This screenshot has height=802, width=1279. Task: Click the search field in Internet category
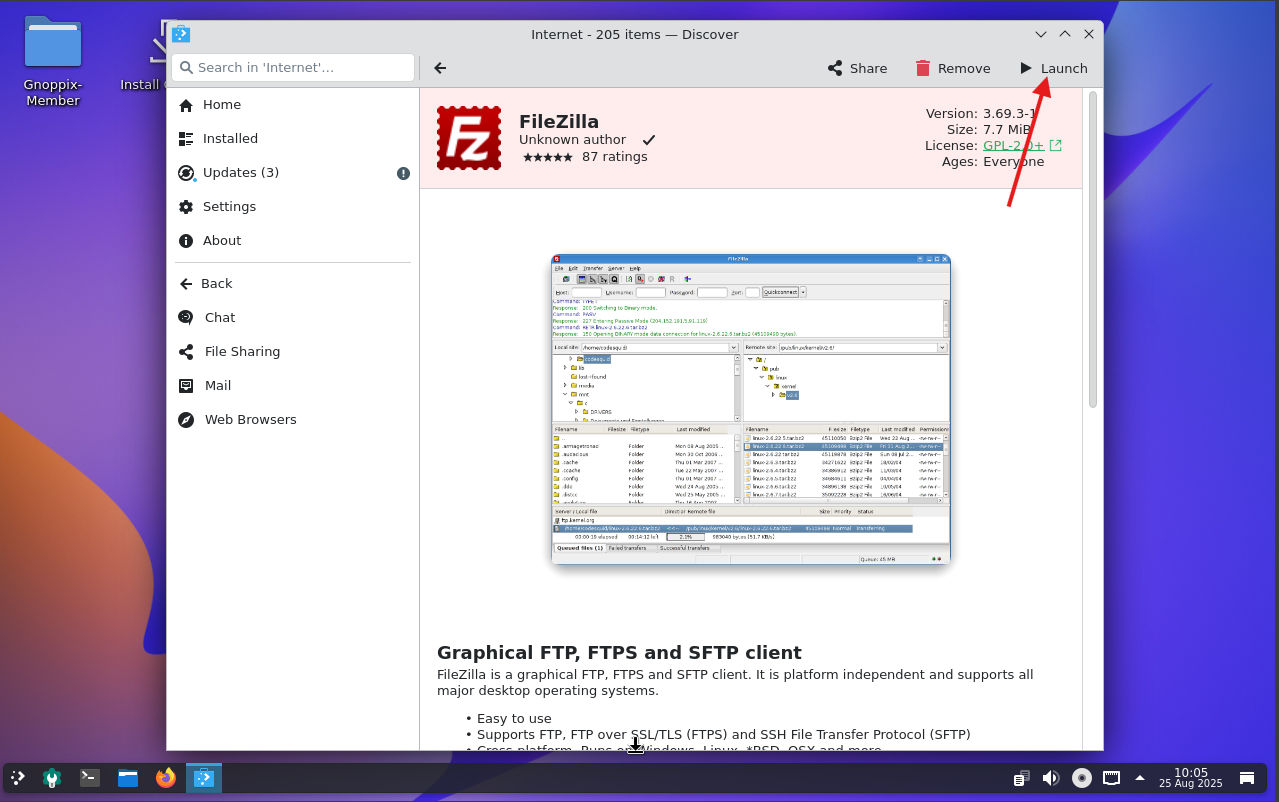(293, 68)
